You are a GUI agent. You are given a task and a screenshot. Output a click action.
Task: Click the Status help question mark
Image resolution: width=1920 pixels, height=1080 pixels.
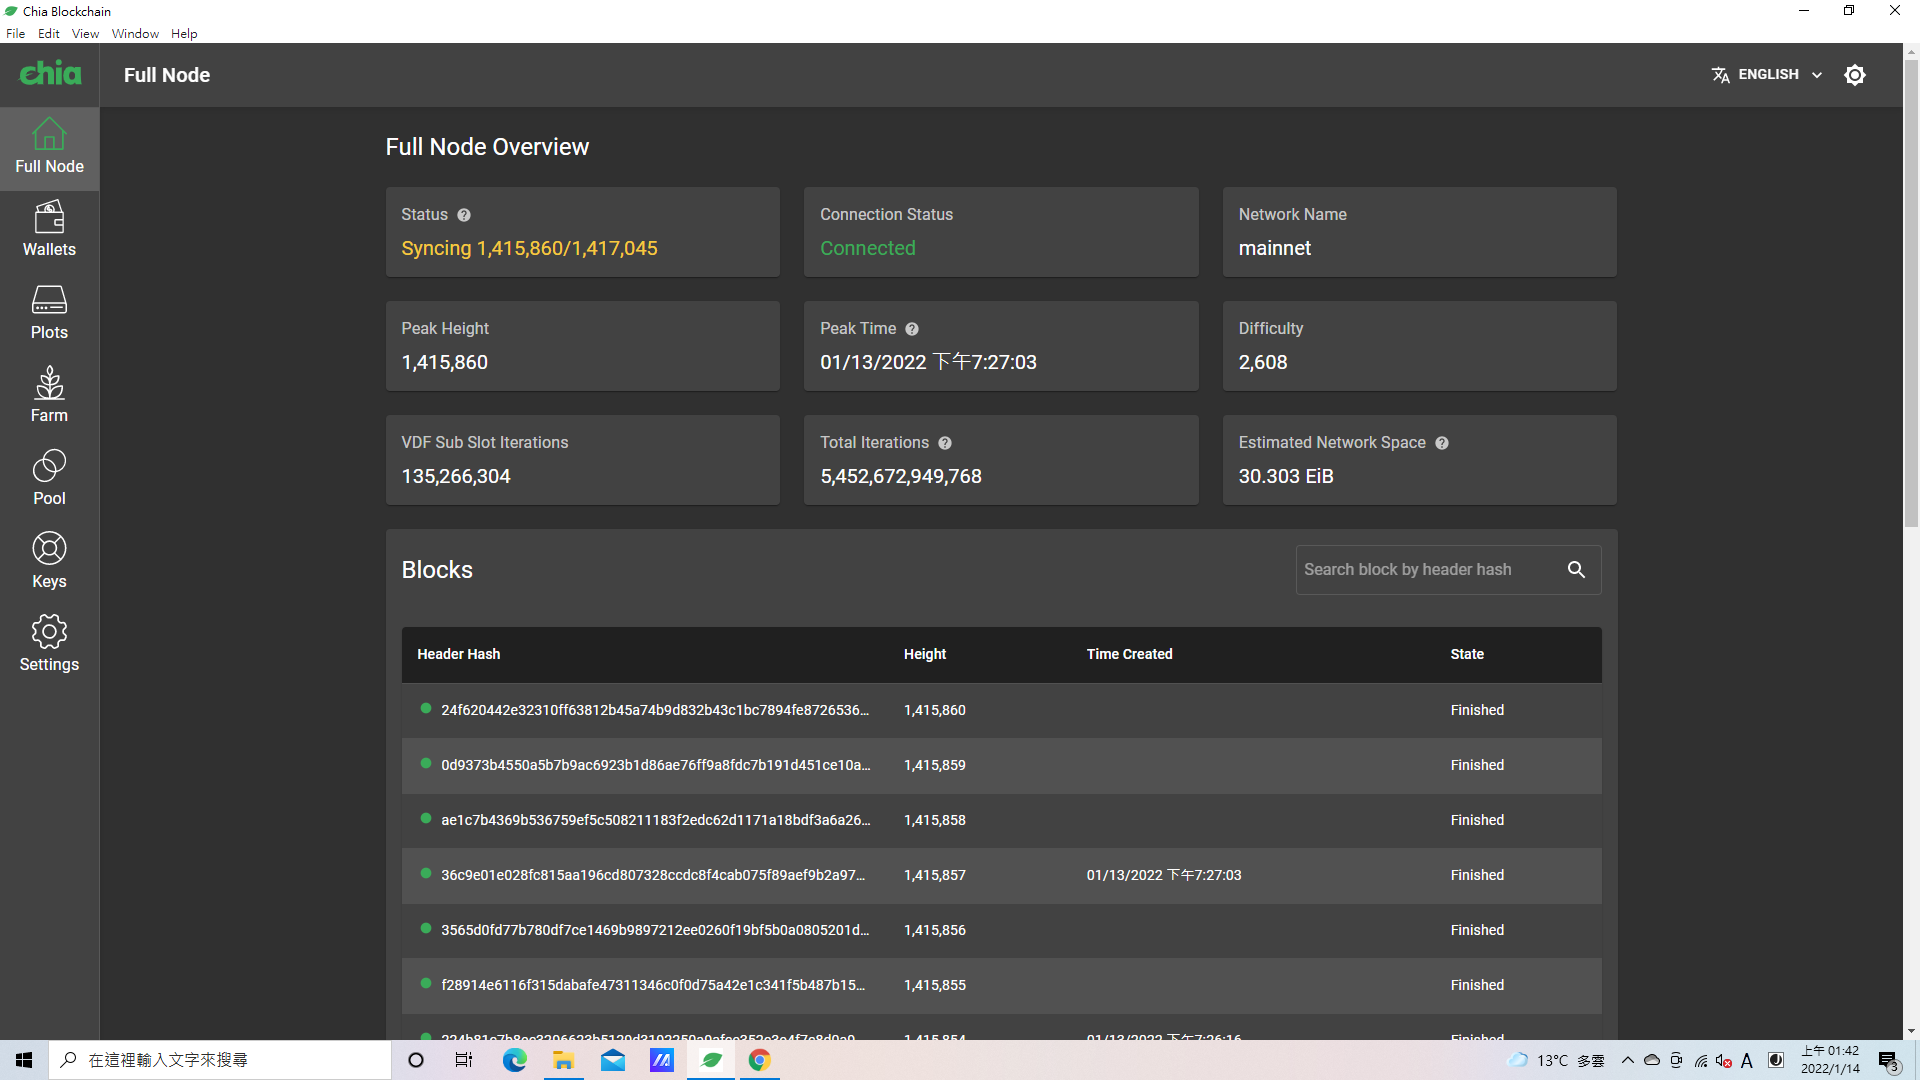tap(464, 215)
